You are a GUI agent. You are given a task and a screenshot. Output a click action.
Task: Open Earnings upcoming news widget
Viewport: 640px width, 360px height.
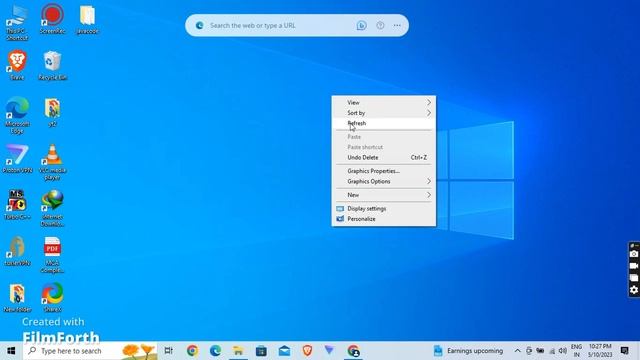point(468,351)
